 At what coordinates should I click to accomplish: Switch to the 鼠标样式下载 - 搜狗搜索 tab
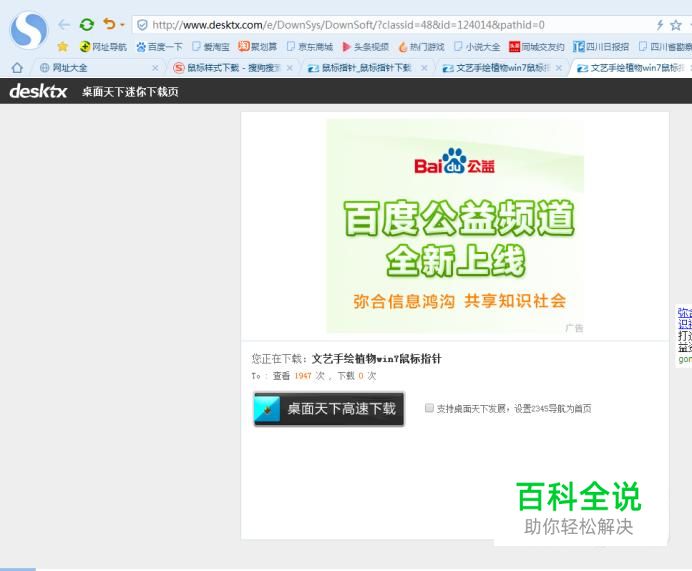tap(233, 68)
